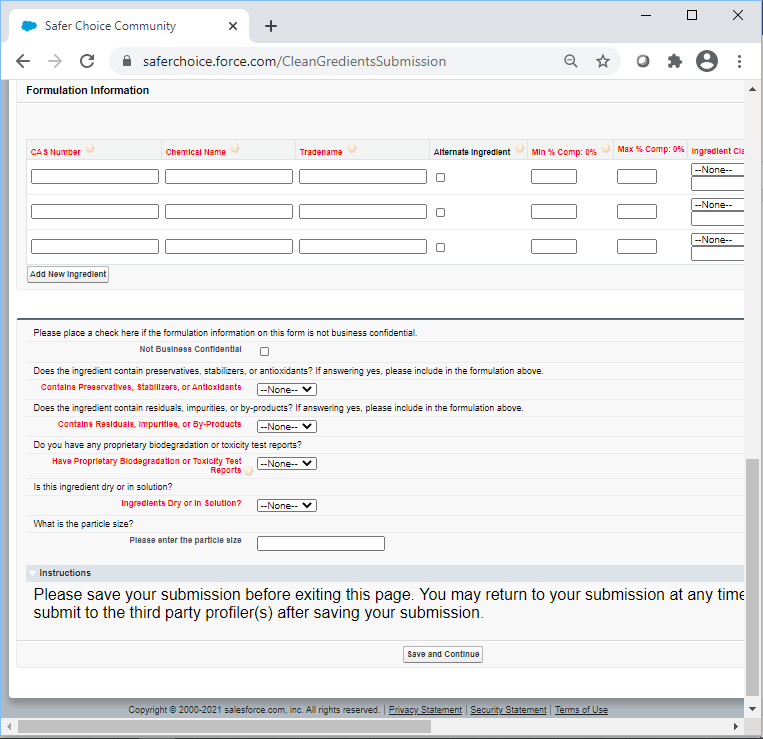This screenshot has width=763, height=739.
Task: Open the Ingredients Dry or In Solution dropdown
Action: [x=286, y=506]
